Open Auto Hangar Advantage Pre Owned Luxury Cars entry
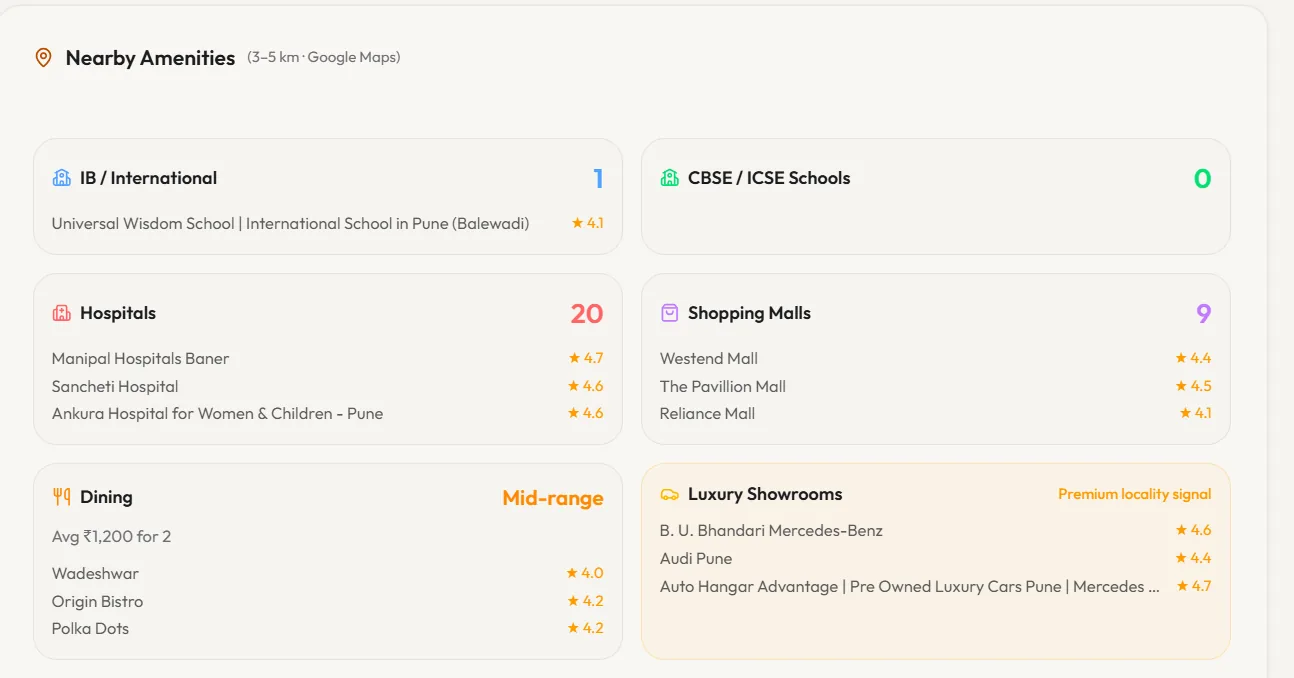The height and width of the screenshot is (678, 1294). tap(910, 586)
